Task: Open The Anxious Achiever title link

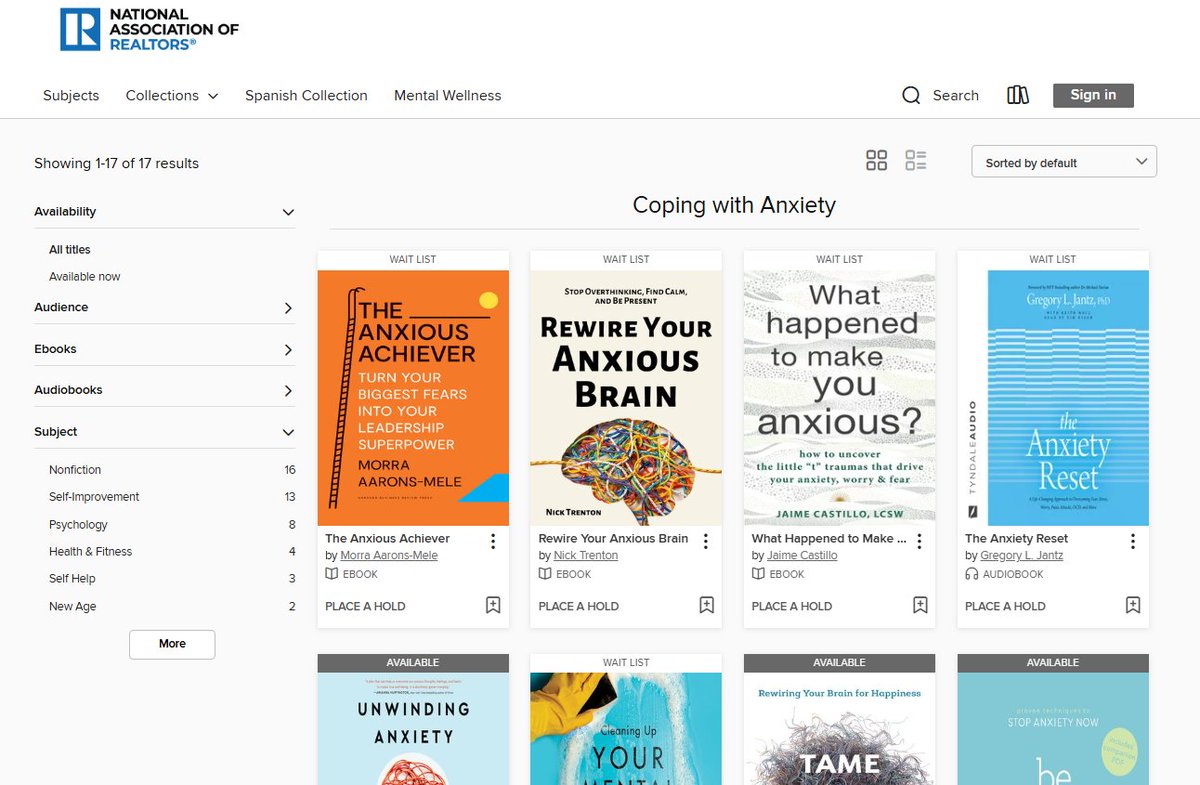Action: (388, 539)
